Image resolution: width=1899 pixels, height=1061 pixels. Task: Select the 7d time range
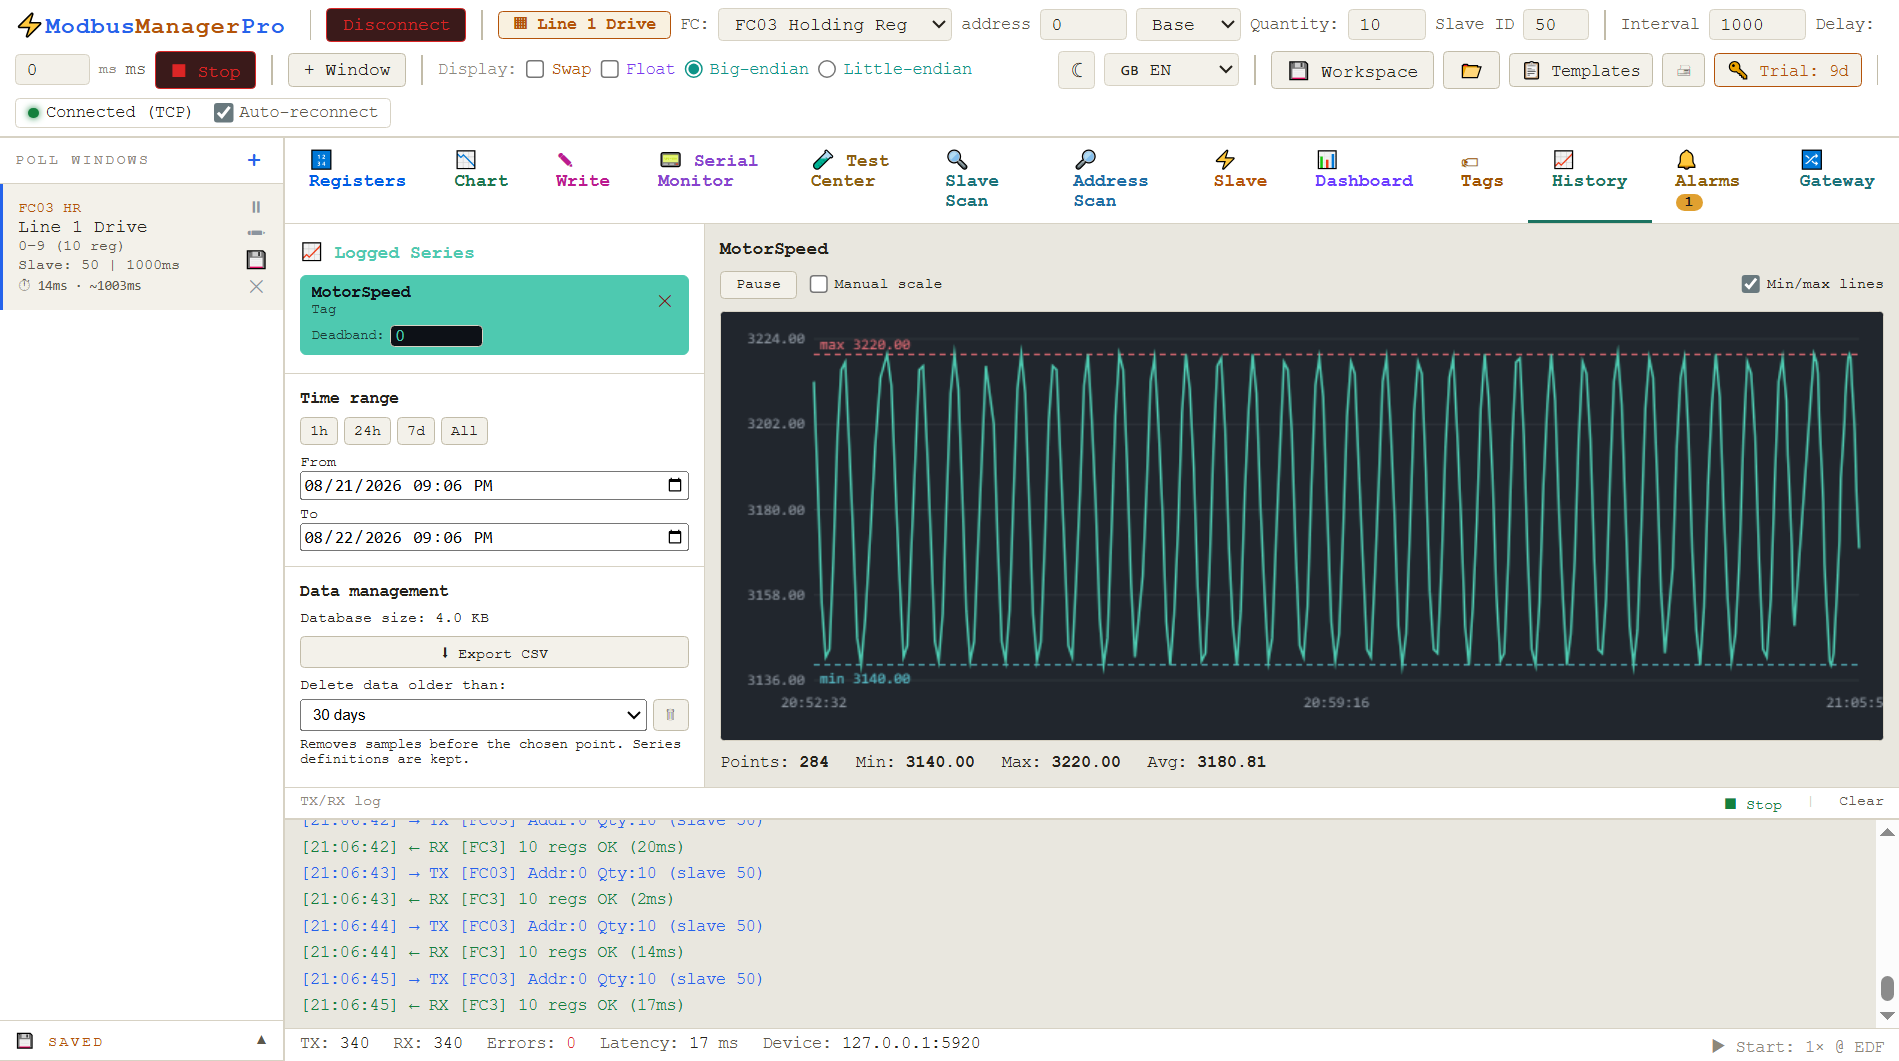tap(416, 431)
